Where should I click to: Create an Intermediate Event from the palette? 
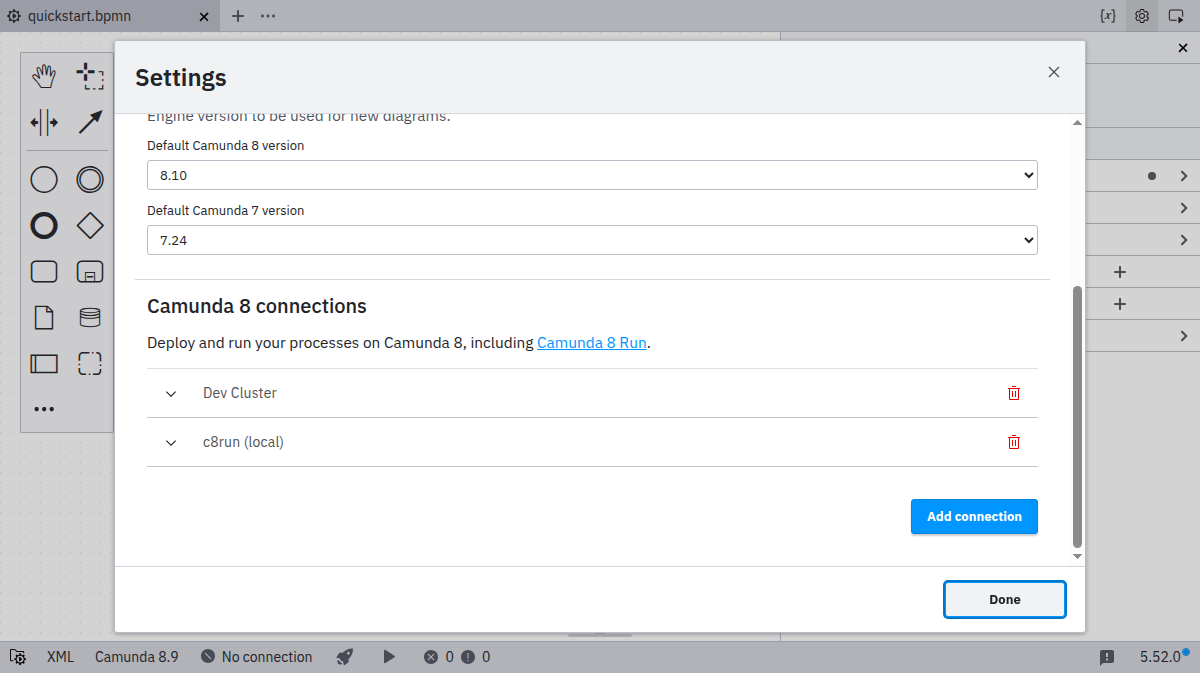pos(90,180)
